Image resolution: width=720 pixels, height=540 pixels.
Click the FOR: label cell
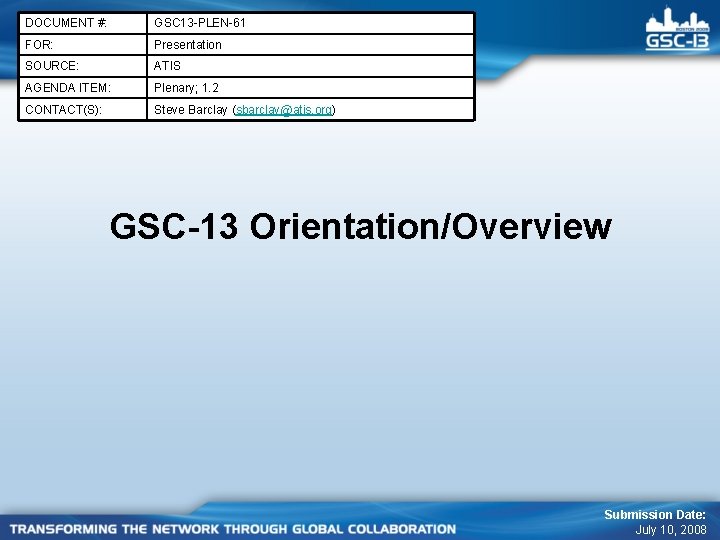tap(83, 45)
